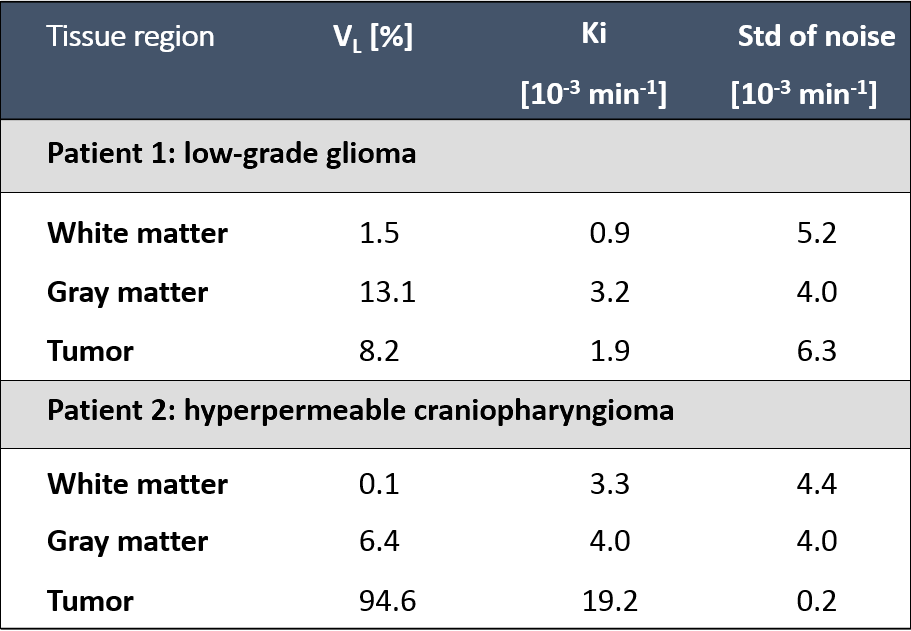Click White matter label under Patient 1
This screenshot has width=911, height=631.
pyautogui.click(x=137, y=234)
